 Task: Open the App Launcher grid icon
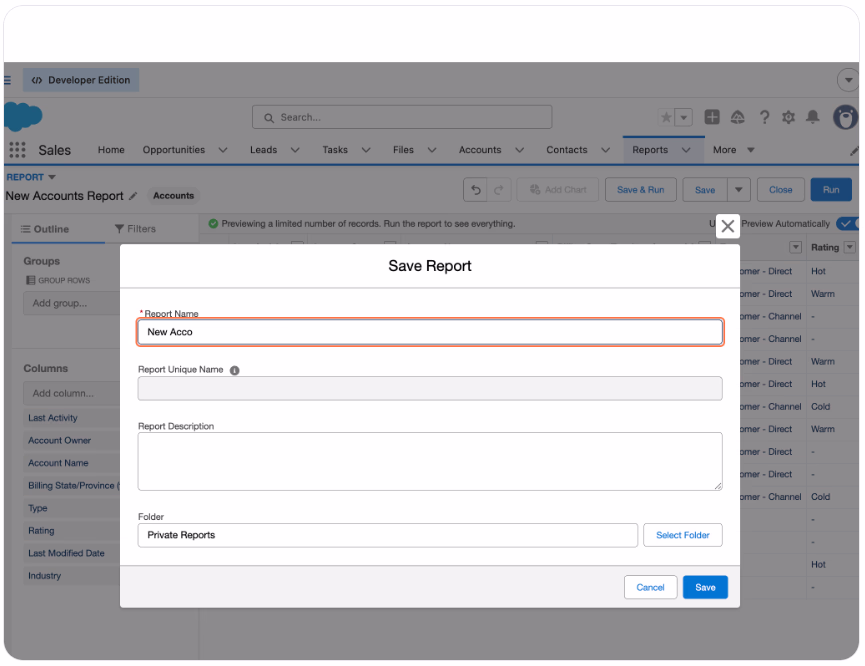pyautogui.click(x=17, y=150)
